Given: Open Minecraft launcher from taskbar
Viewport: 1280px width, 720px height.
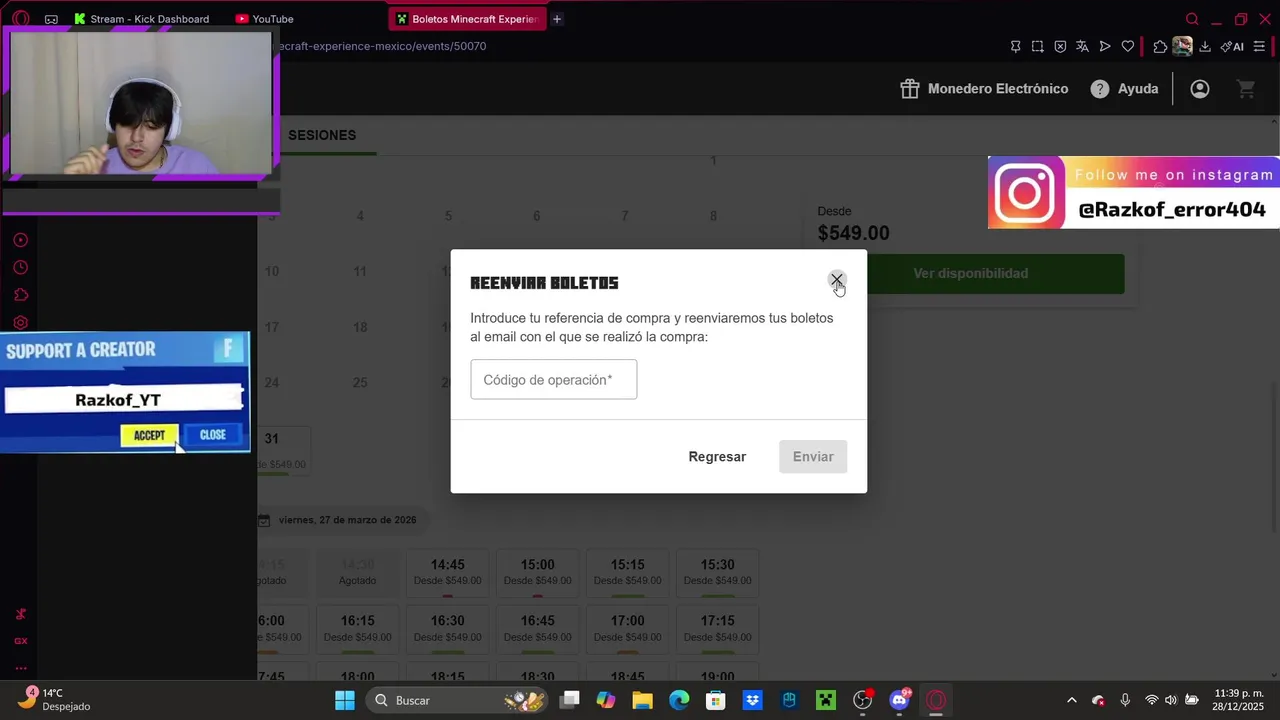Looking at the screenshot, I should click(x=826, y=700).
